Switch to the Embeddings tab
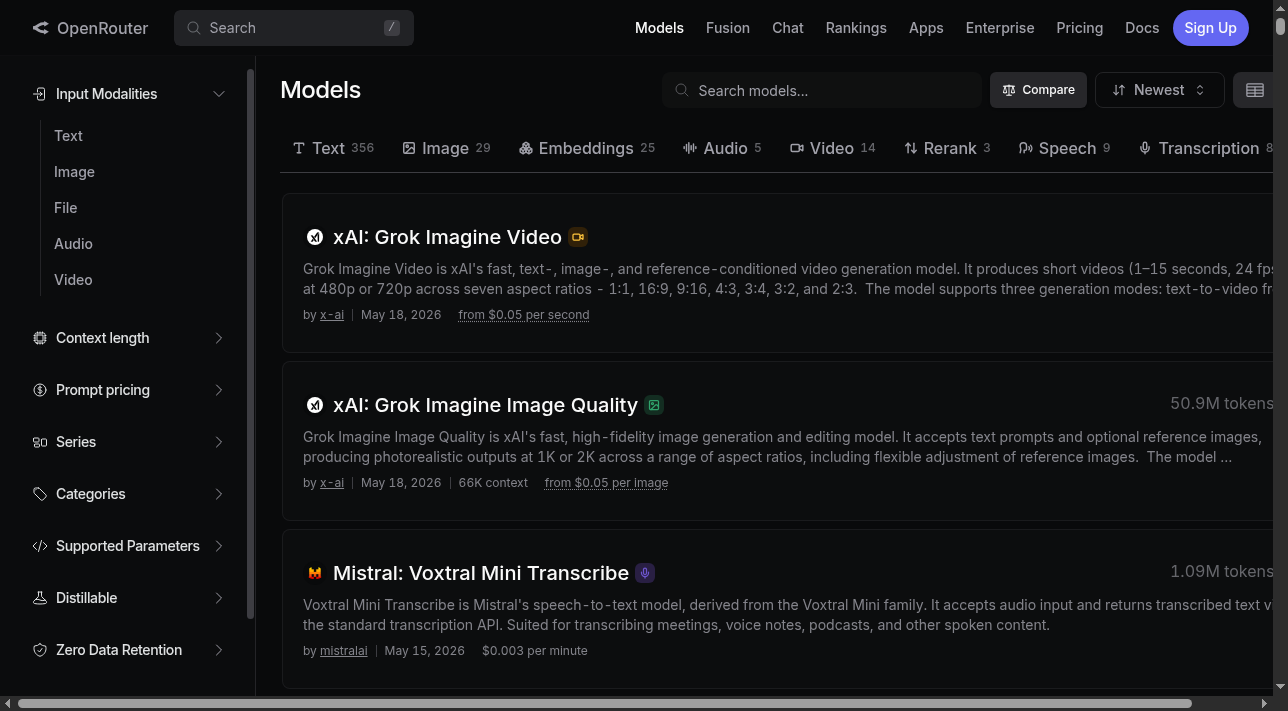The width and height of the screenshot is (1288, 711). click(x=587, y=148)
